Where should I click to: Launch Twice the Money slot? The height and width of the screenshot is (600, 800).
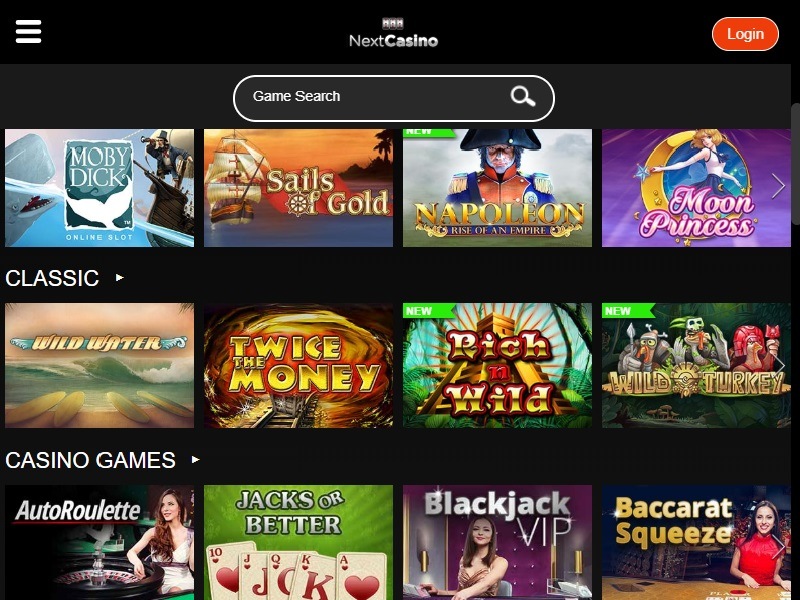click(x=298, y=365)
